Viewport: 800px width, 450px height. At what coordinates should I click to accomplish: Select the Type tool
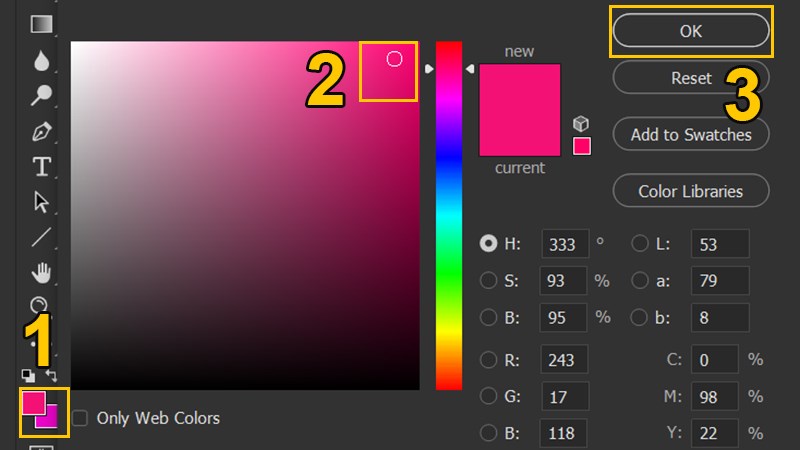(41, 166)
